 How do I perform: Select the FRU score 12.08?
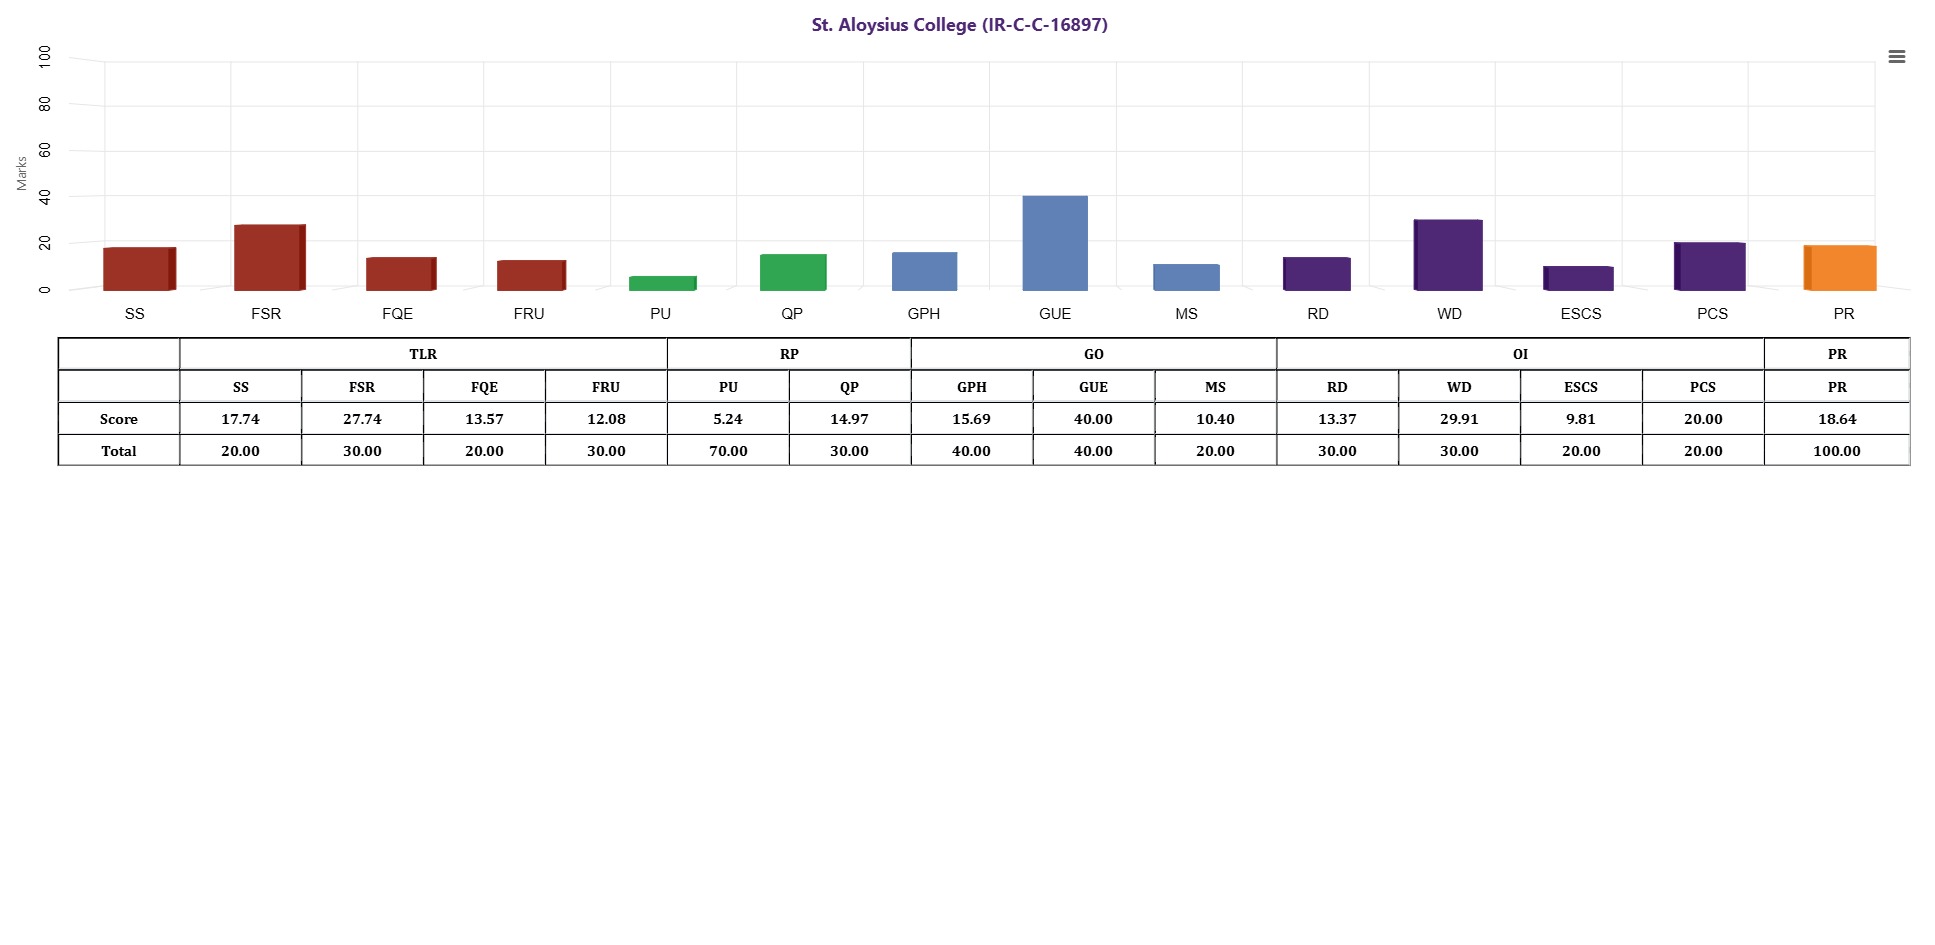[606, 419]
